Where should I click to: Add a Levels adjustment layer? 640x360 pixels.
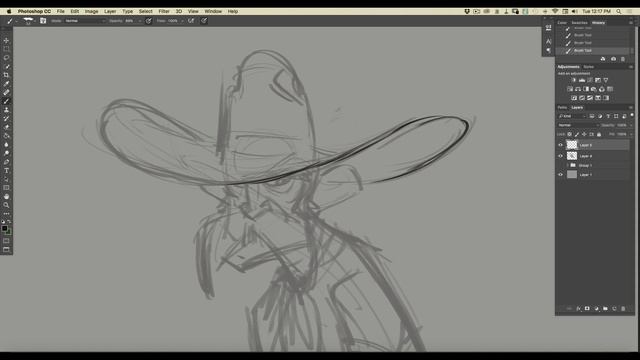pyautogui.click(x=582, y=80)
